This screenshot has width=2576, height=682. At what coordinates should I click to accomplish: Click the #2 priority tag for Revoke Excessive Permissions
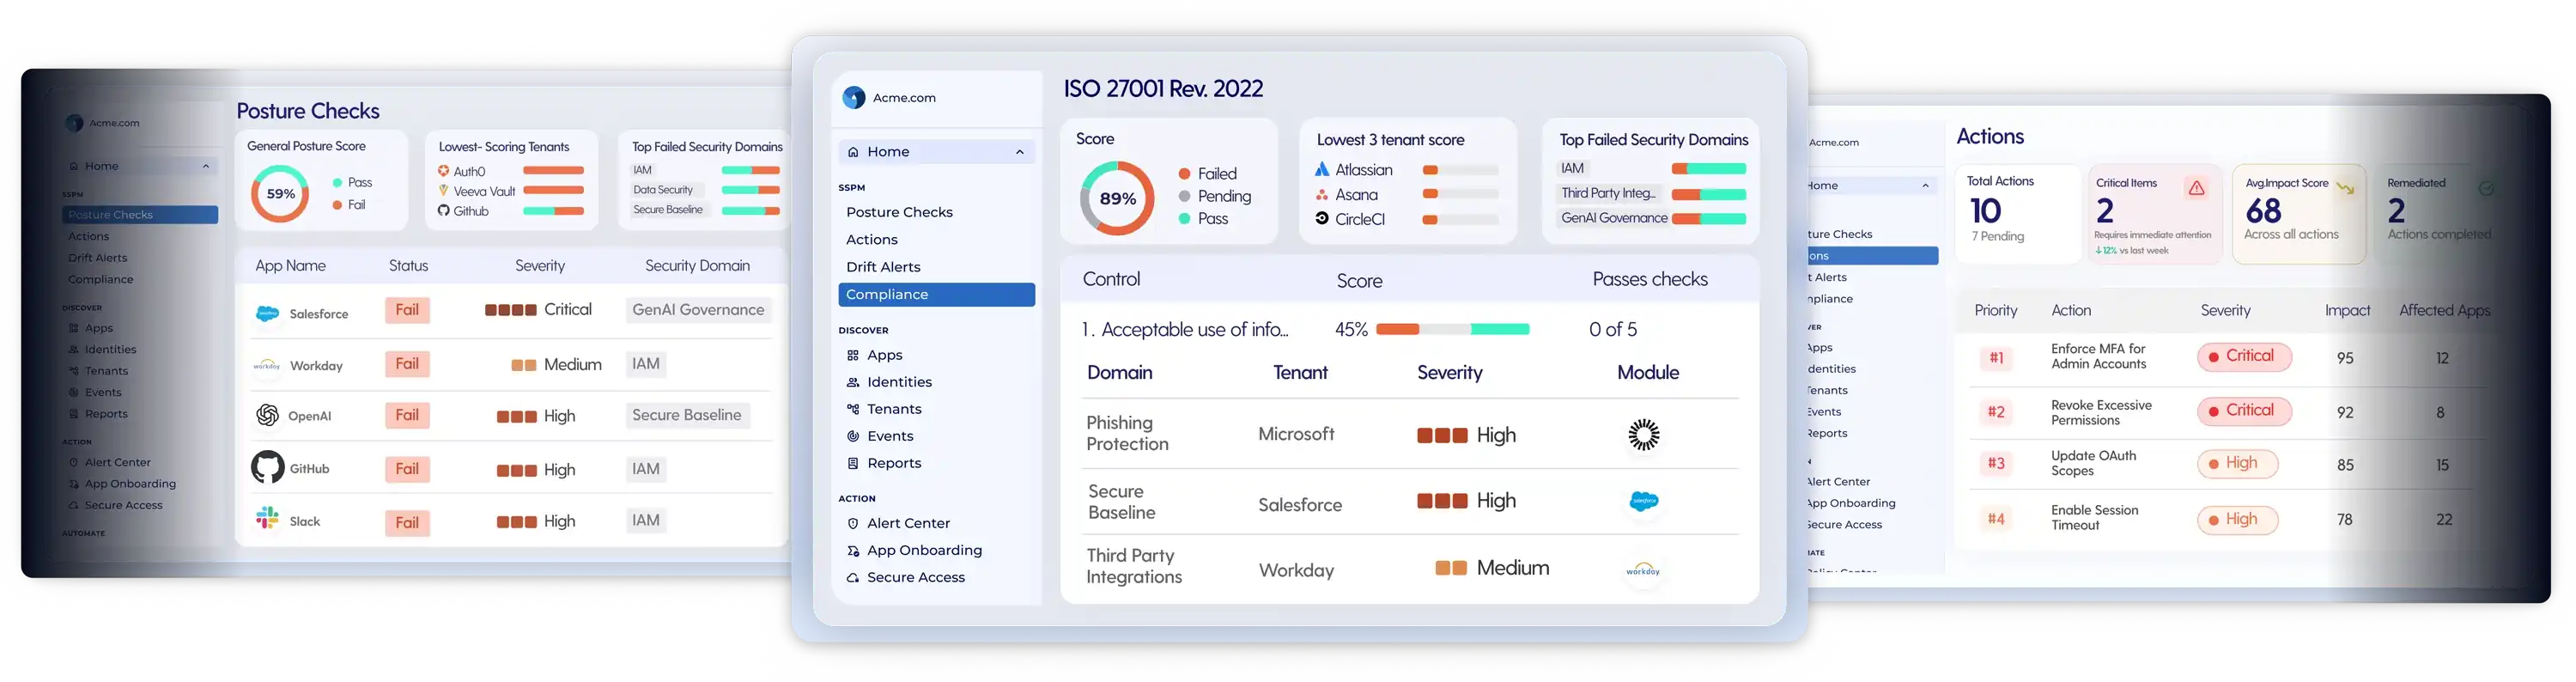click(x=1995, y=412)
